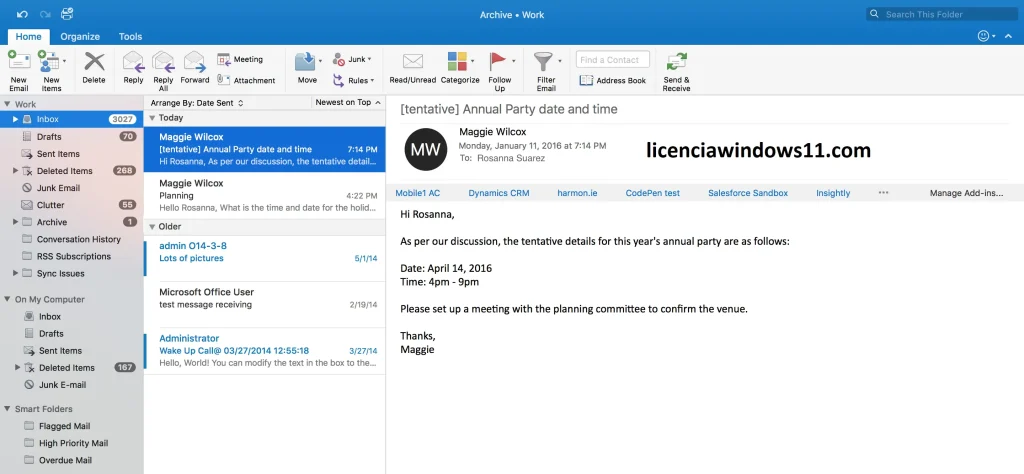Click the Send & Receive icon

coord(677,63)
